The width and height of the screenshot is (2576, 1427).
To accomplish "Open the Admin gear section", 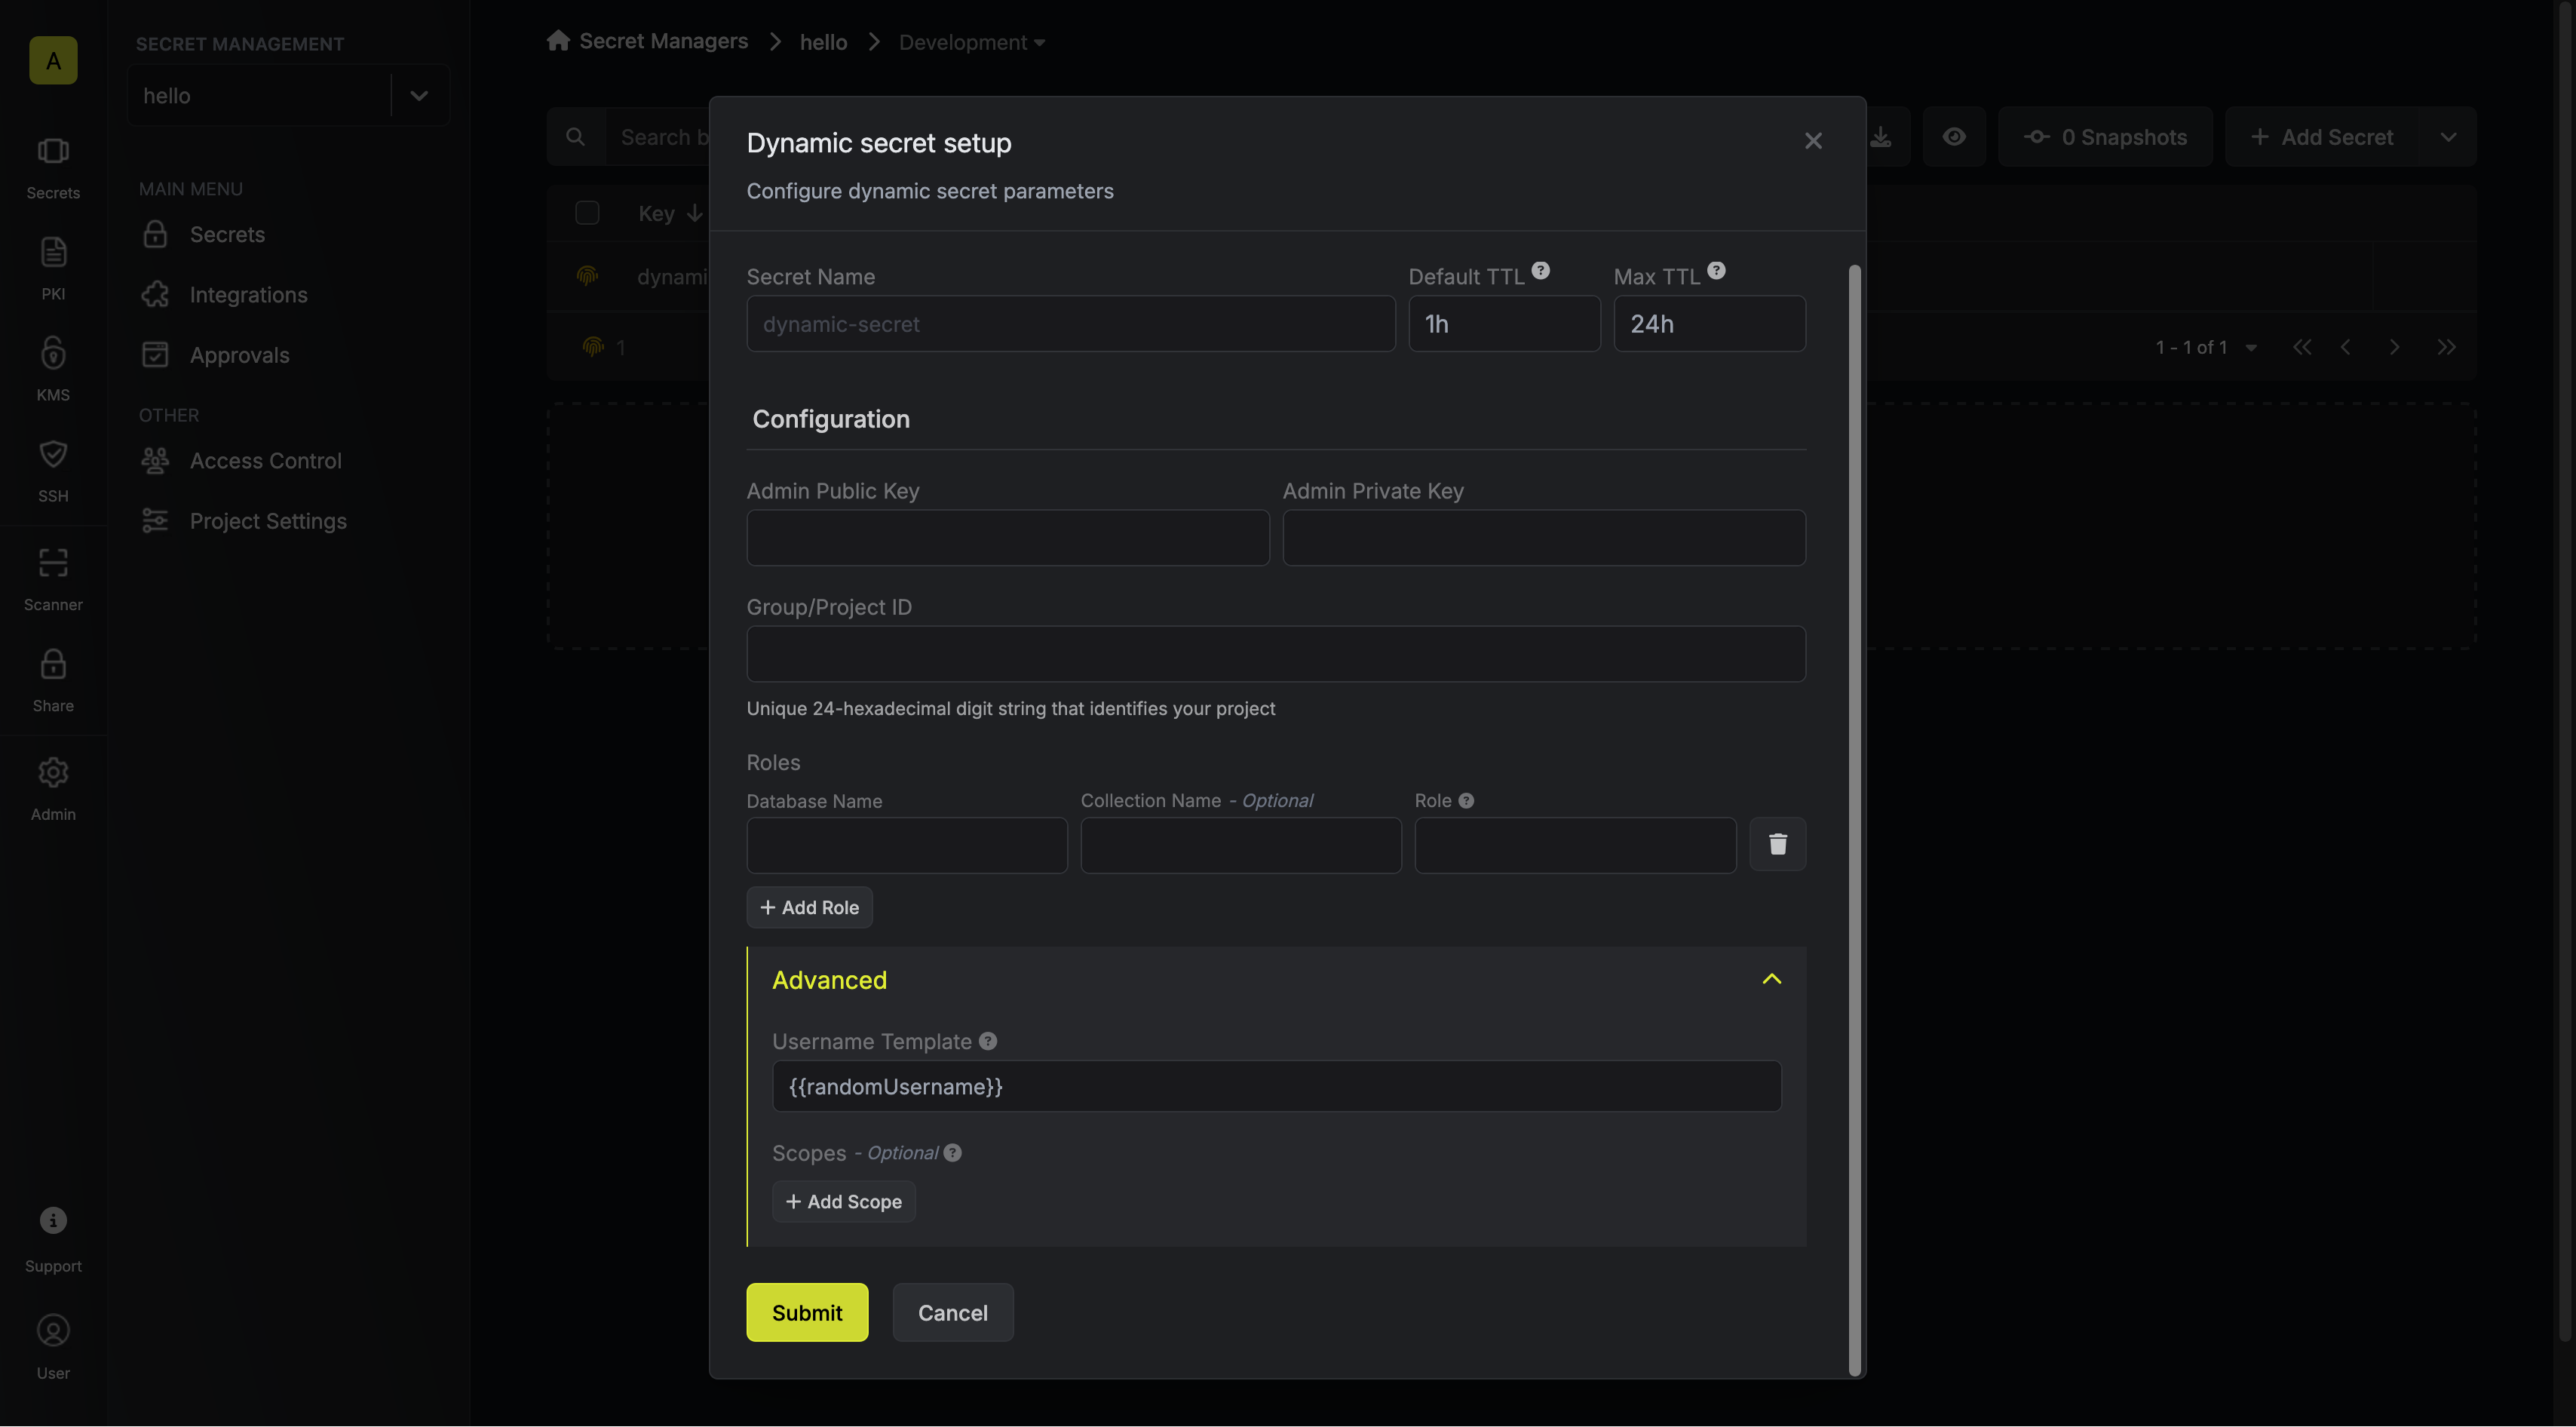I will pos(53,790).
